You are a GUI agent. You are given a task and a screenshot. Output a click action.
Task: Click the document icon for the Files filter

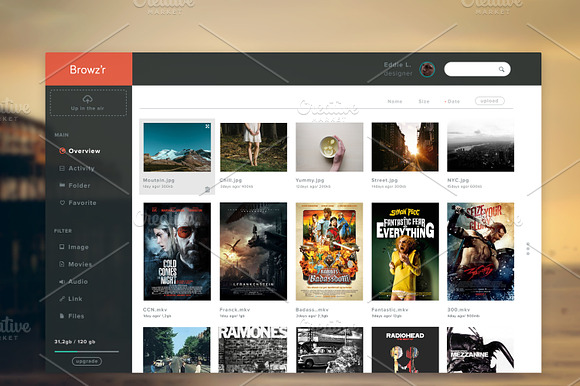tap(62, 316)
